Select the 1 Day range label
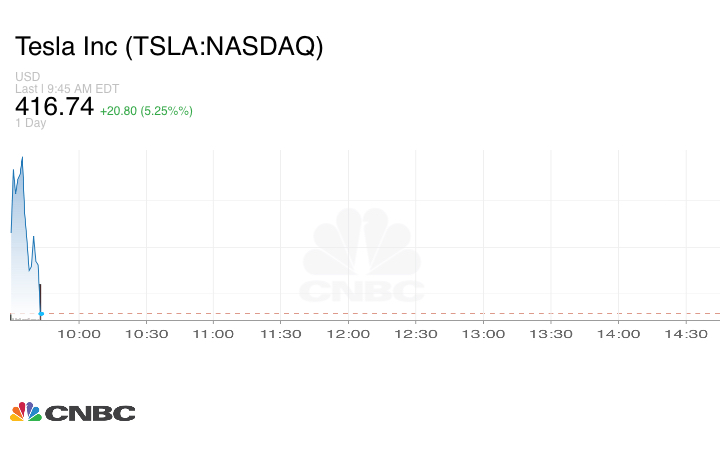 [x=31, y=123]
